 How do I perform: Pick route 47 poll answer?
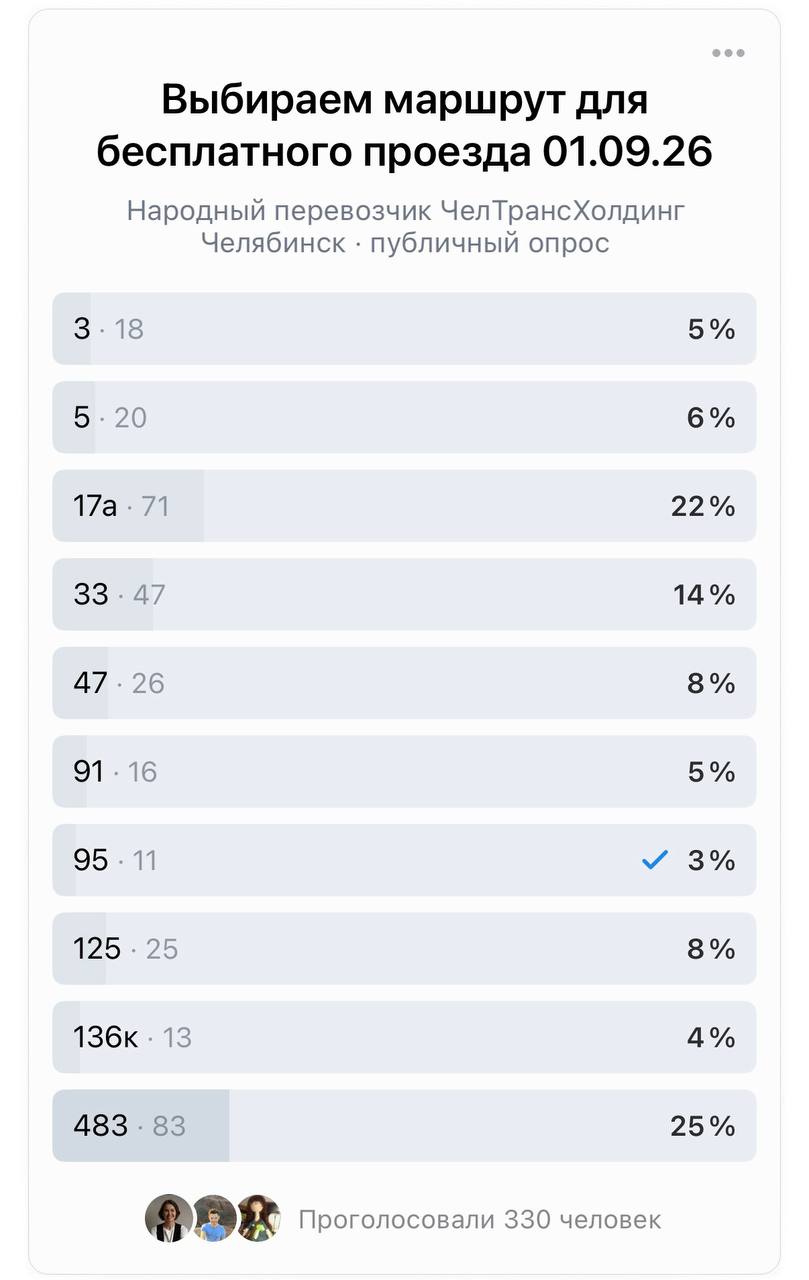(404, 683)
